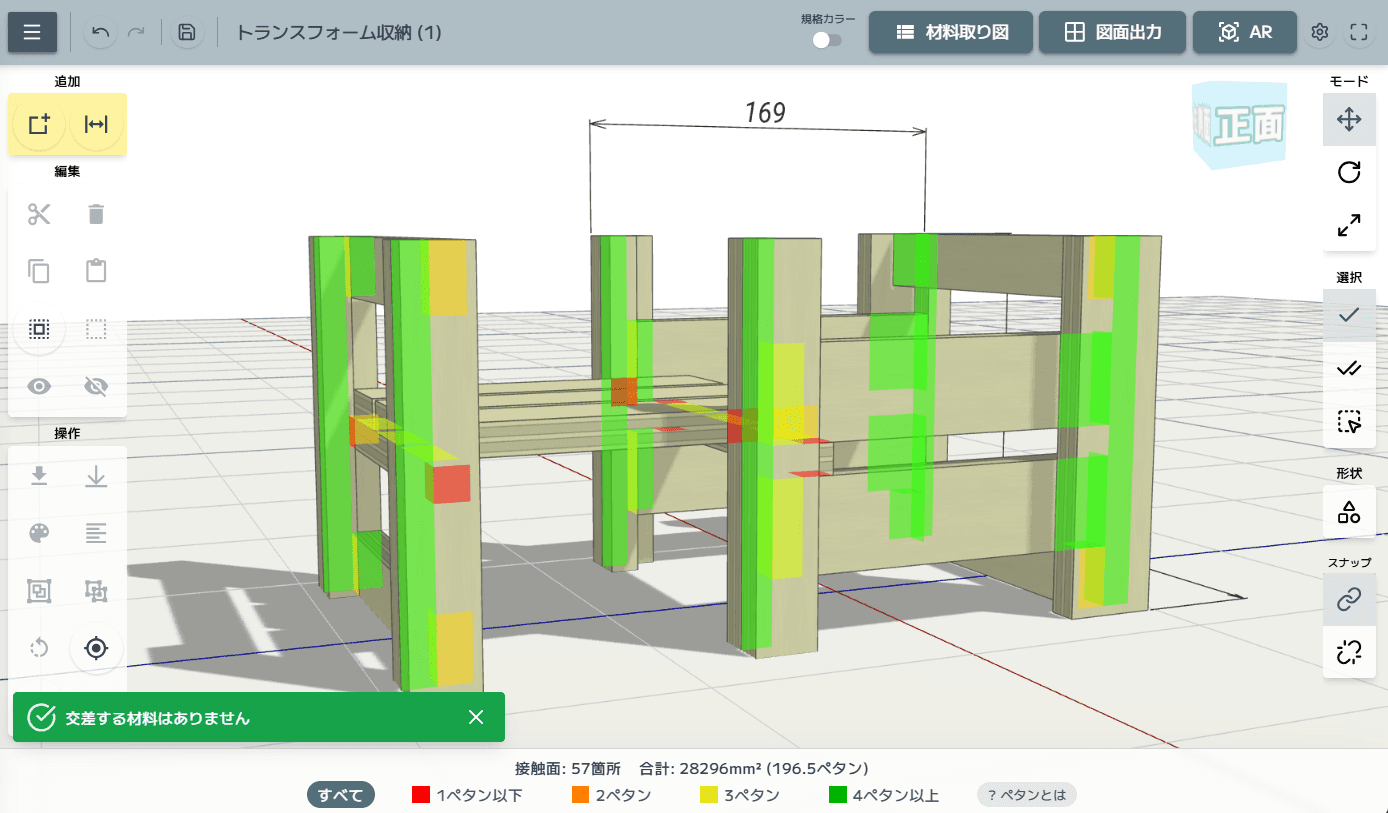Open the hamburger menu

(32, 32)
